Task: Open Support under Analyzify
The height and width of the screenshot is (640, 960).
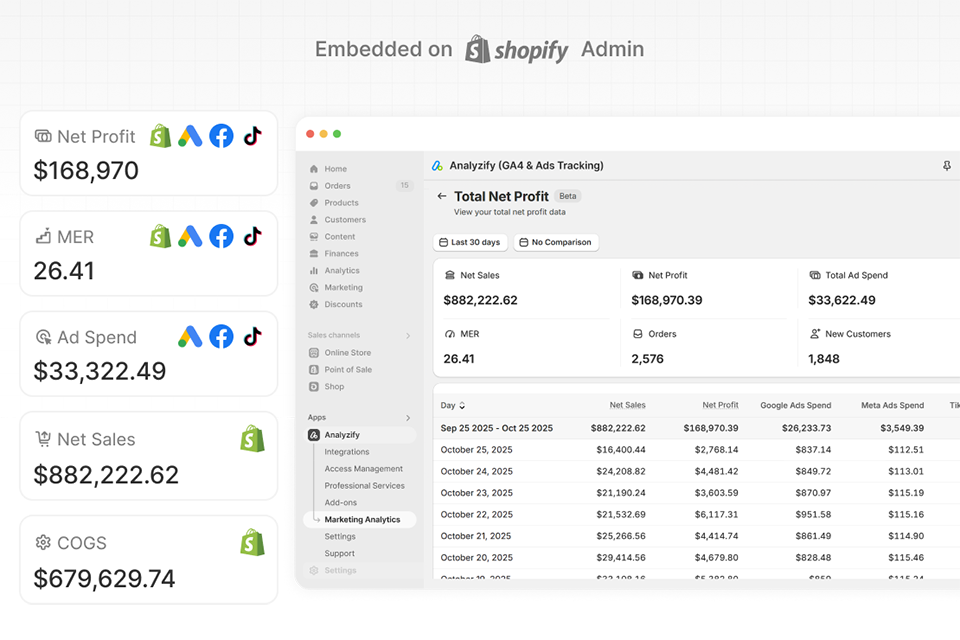Action: [339, 553]
